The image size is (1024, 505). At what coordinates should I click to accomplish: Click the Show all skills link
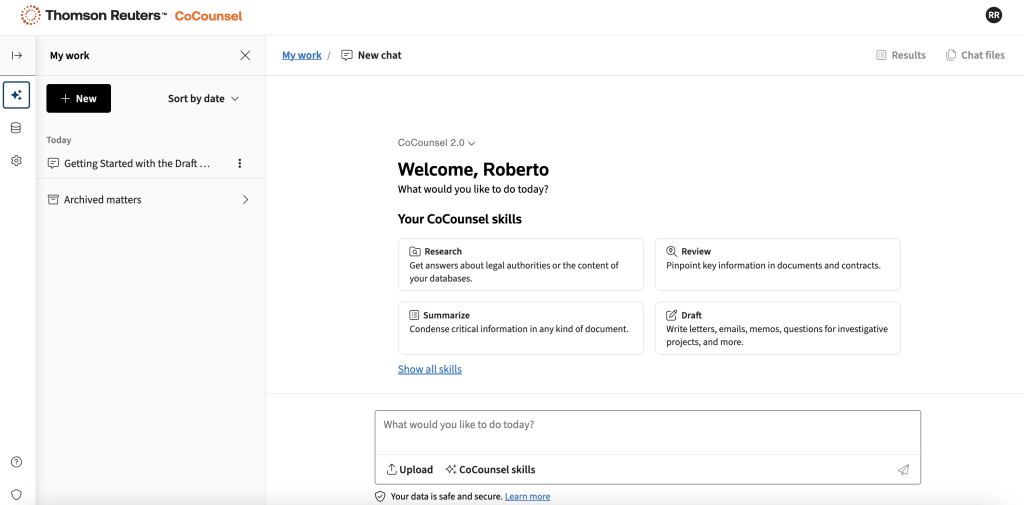[429, 369]
